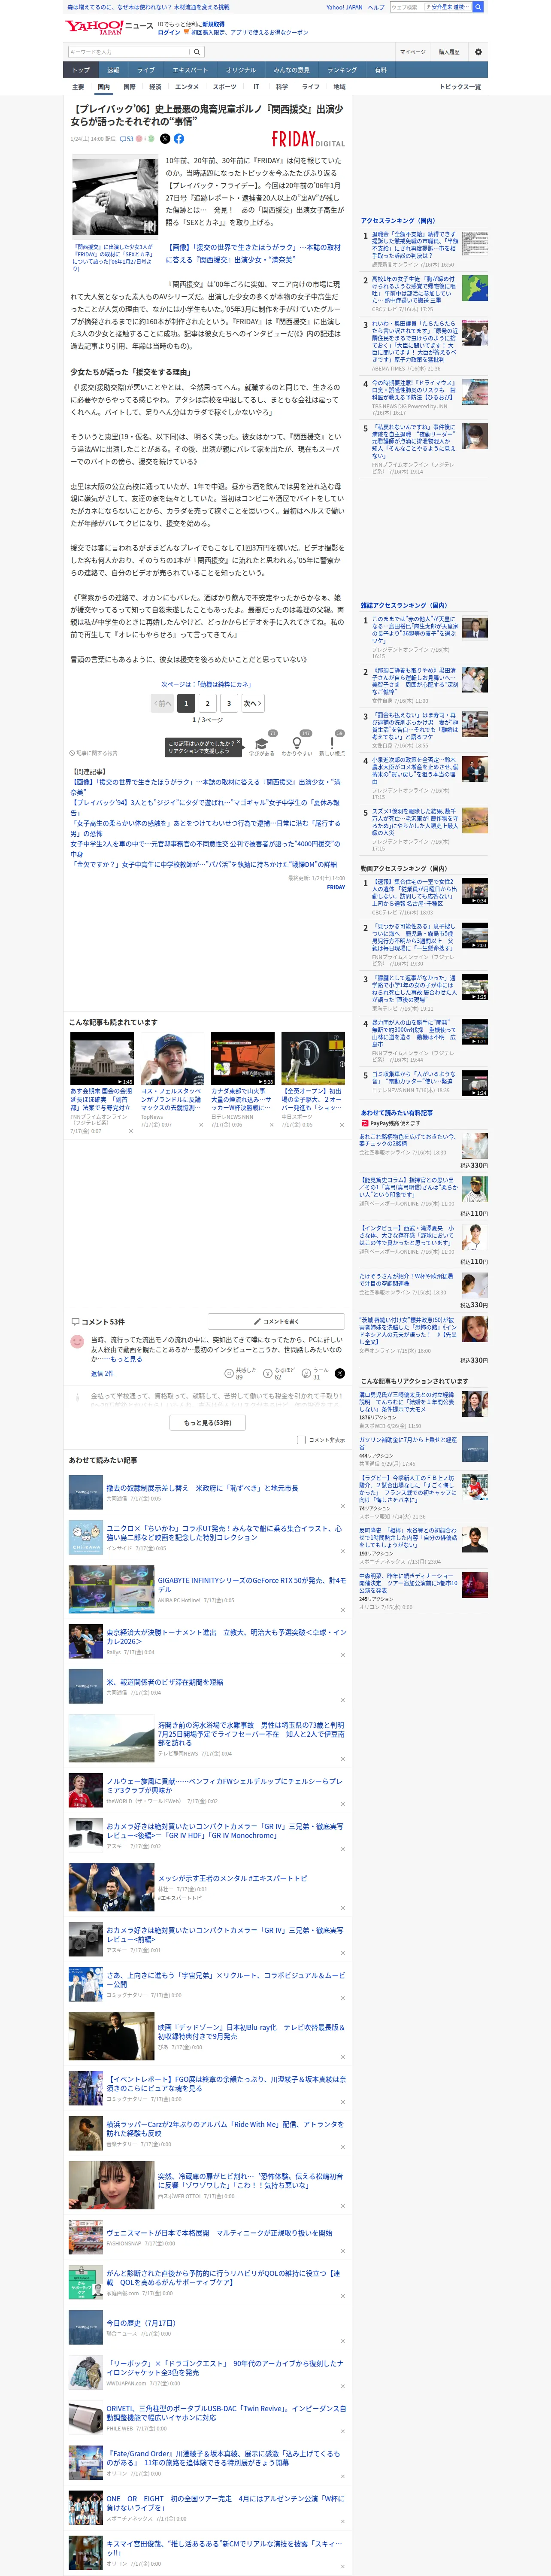Select the エキスパート navigation tab
This screenshot has height=2576, width=551.
click(190, 70)
